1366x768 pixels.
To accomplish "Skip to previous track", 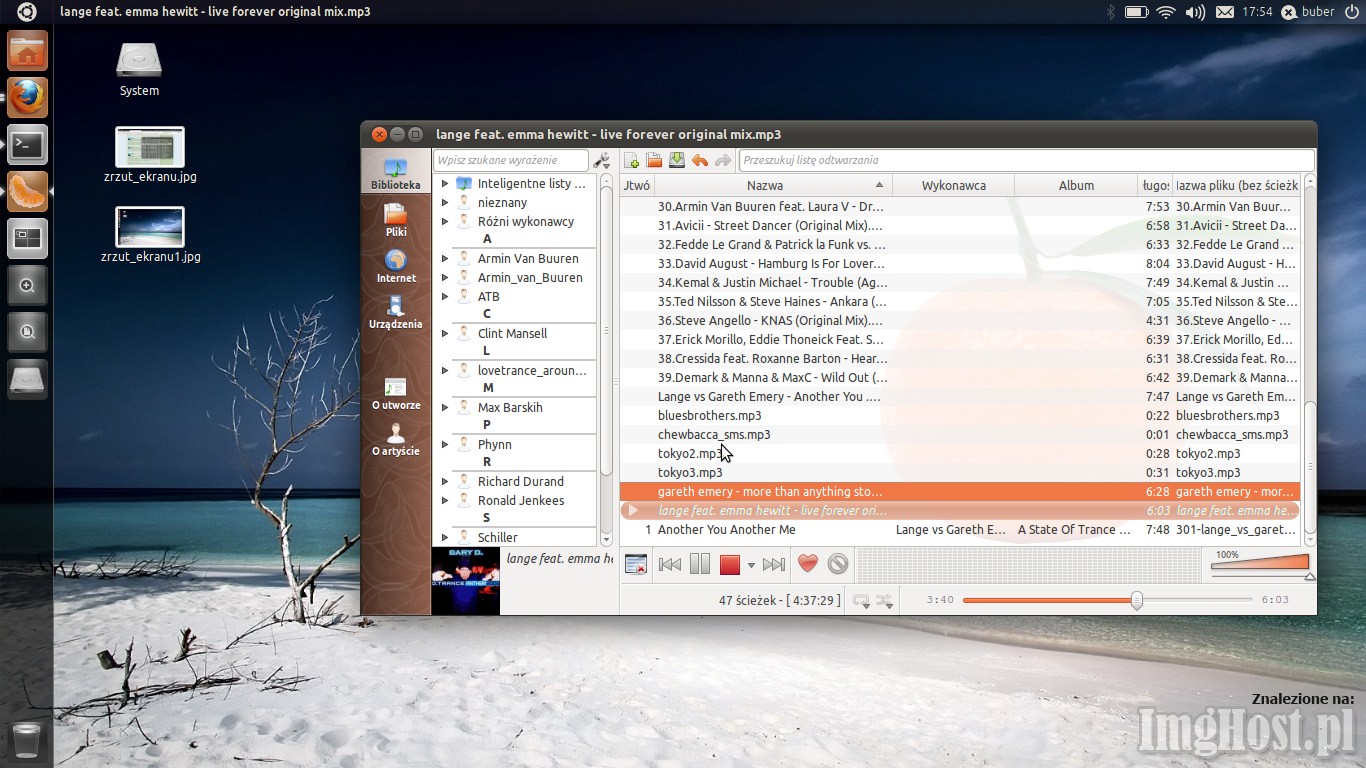I will [x=670, y=565].
